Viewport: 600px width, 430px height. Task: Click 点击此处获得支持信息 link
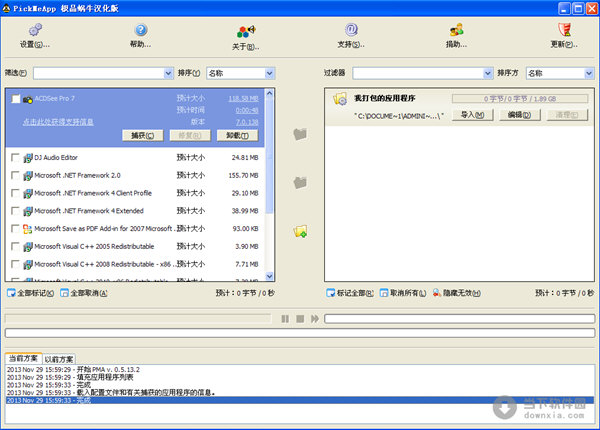58,122
